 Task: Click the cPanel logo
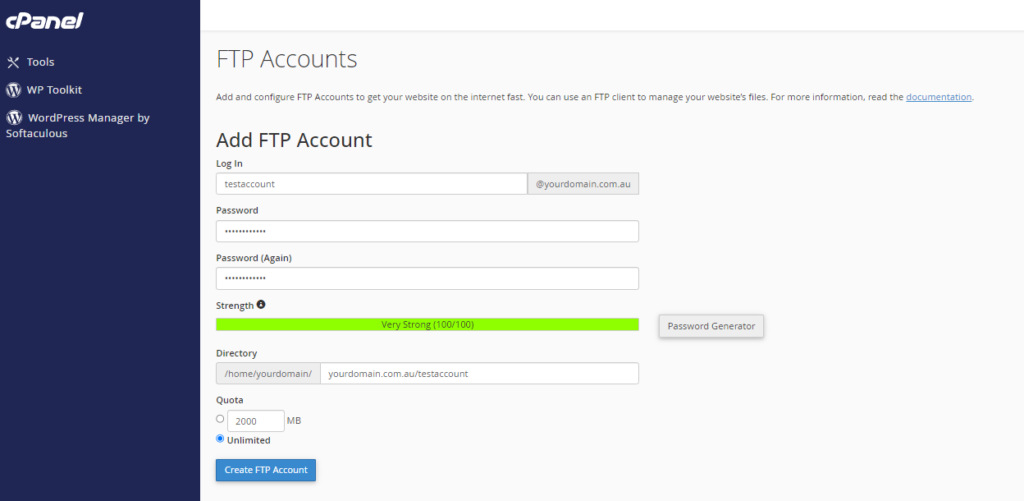tap(44, 20)
